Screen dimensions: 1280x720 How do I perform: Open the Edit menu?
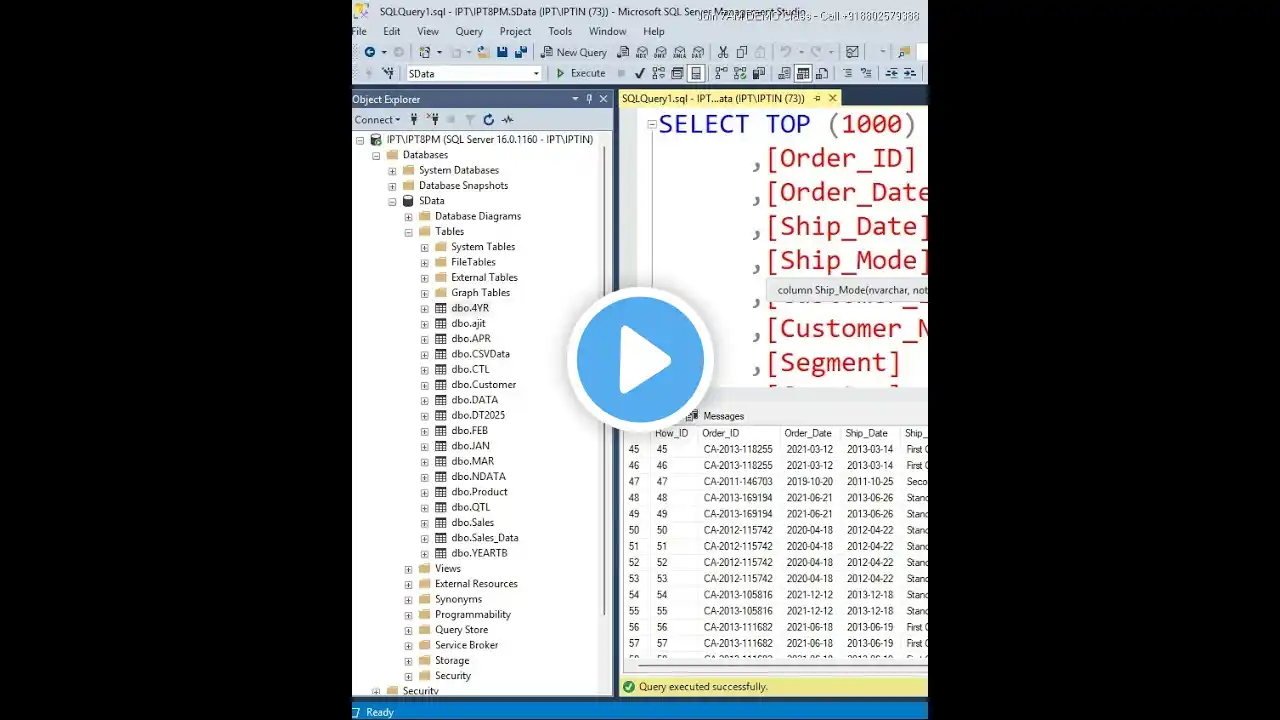[392, 31]
